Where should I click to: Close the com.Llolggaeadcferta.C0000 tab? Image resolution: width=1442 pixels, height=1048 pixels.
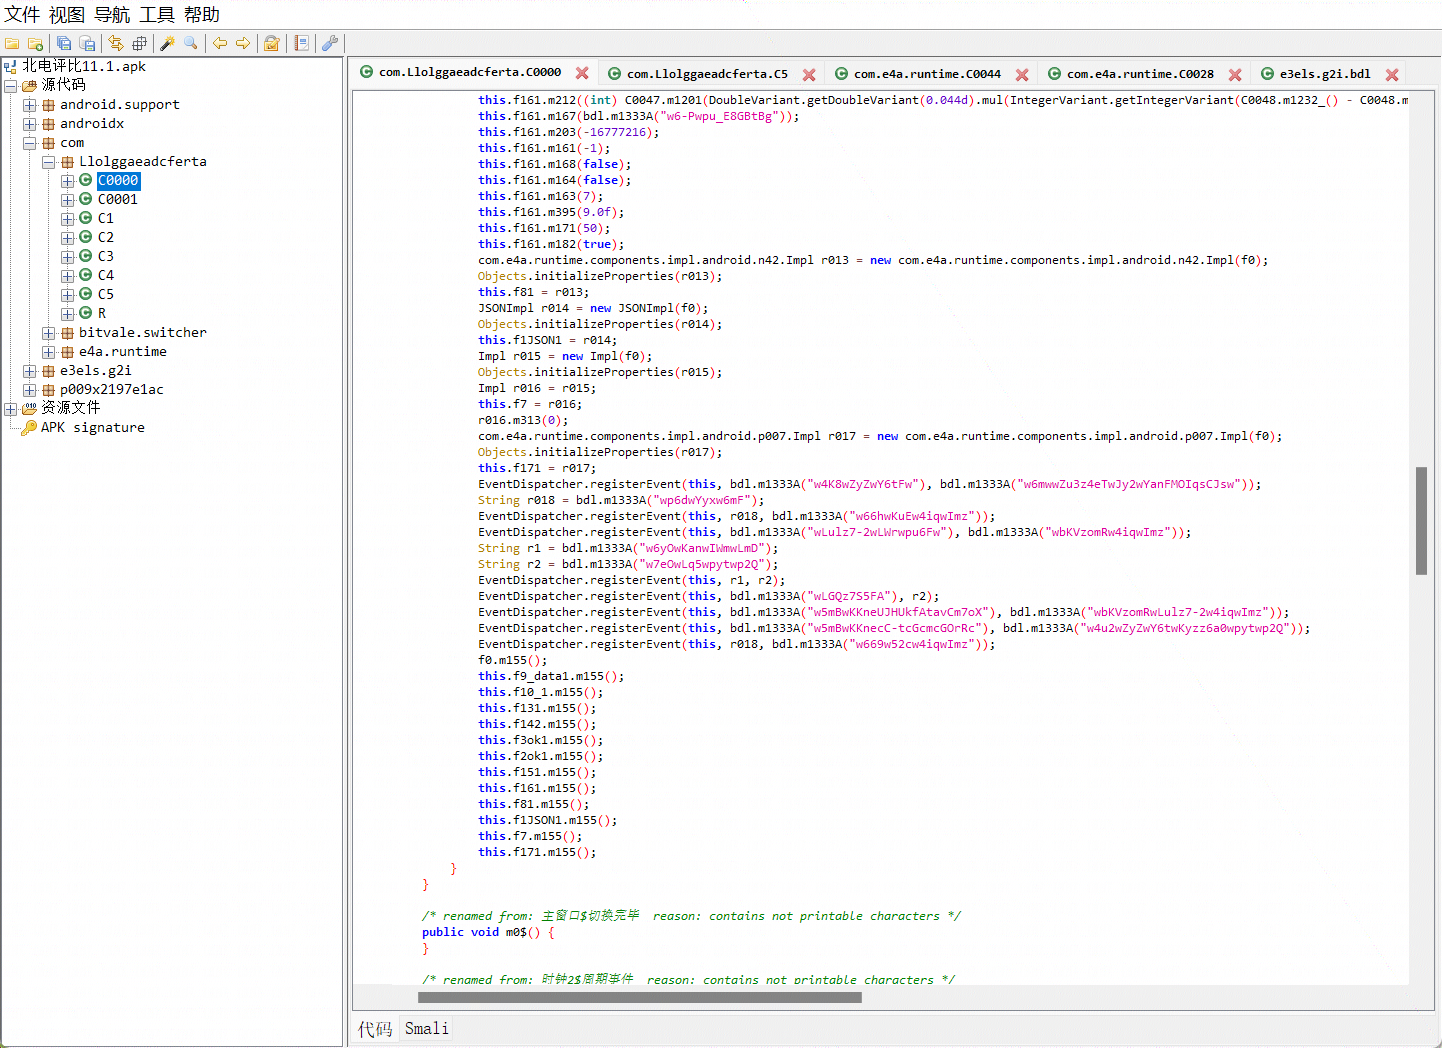click(582, 73)
